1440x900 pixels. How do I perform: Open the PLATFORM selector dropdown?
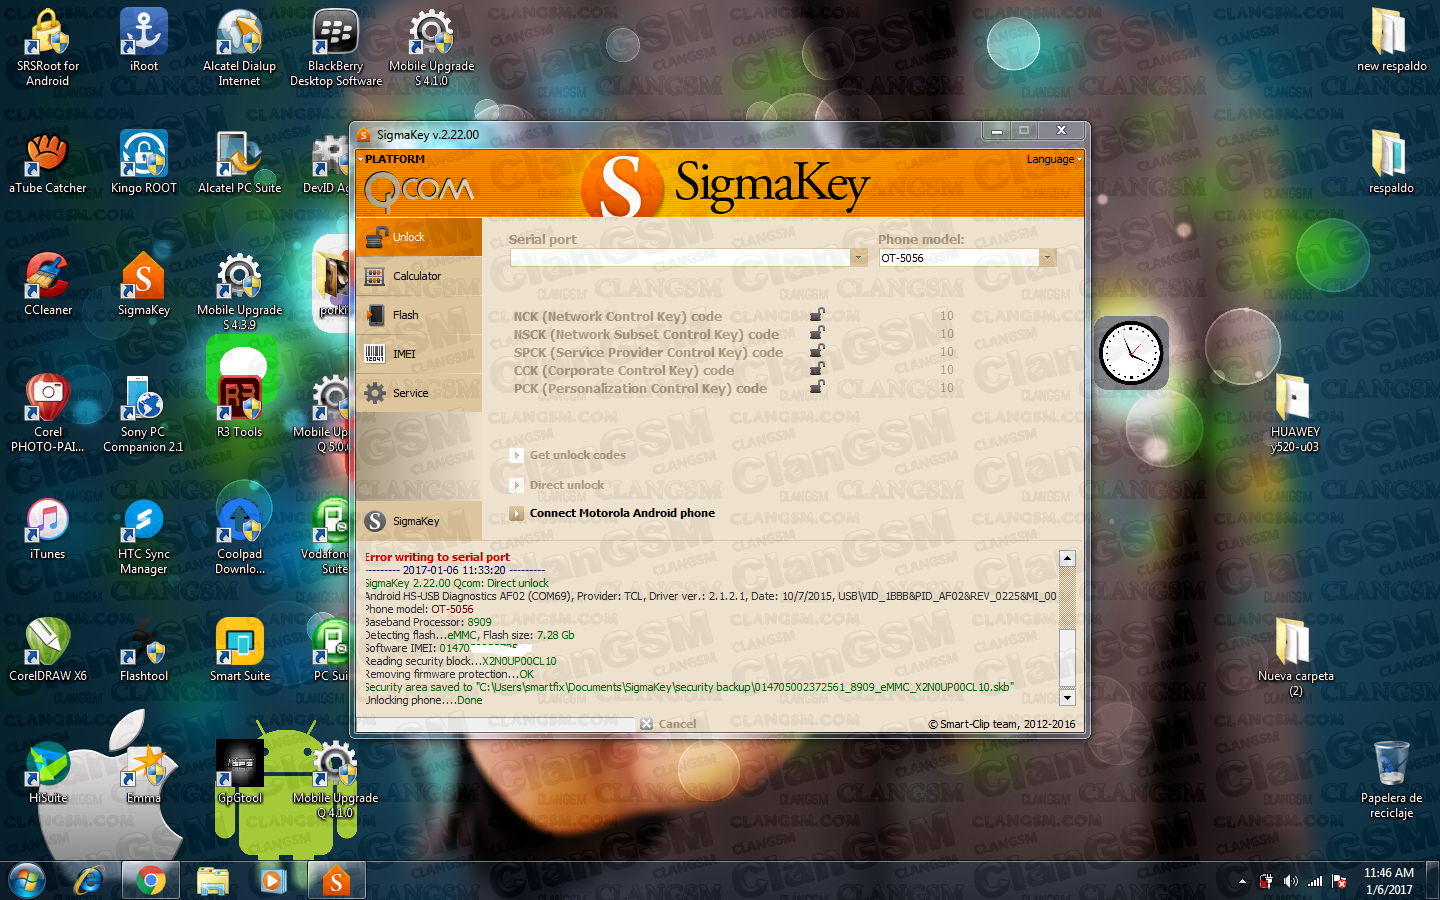394,159
